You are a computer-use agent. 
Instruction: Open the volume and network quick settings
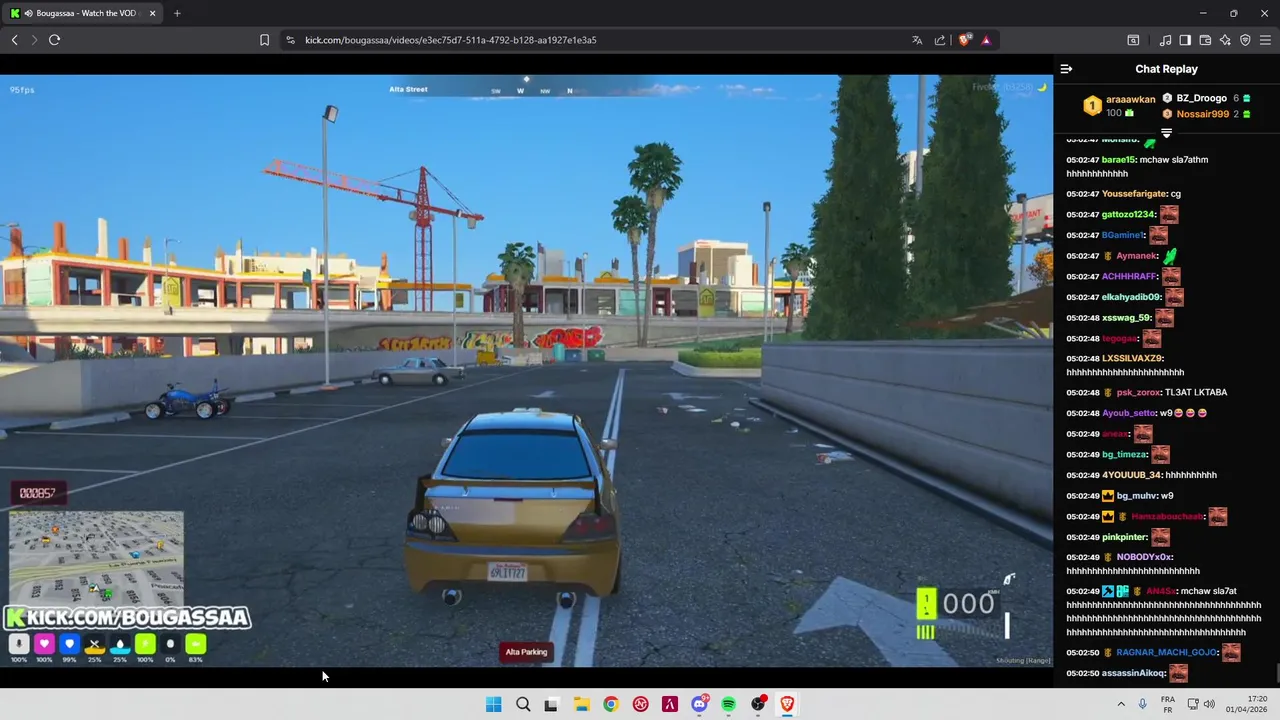1201,704
